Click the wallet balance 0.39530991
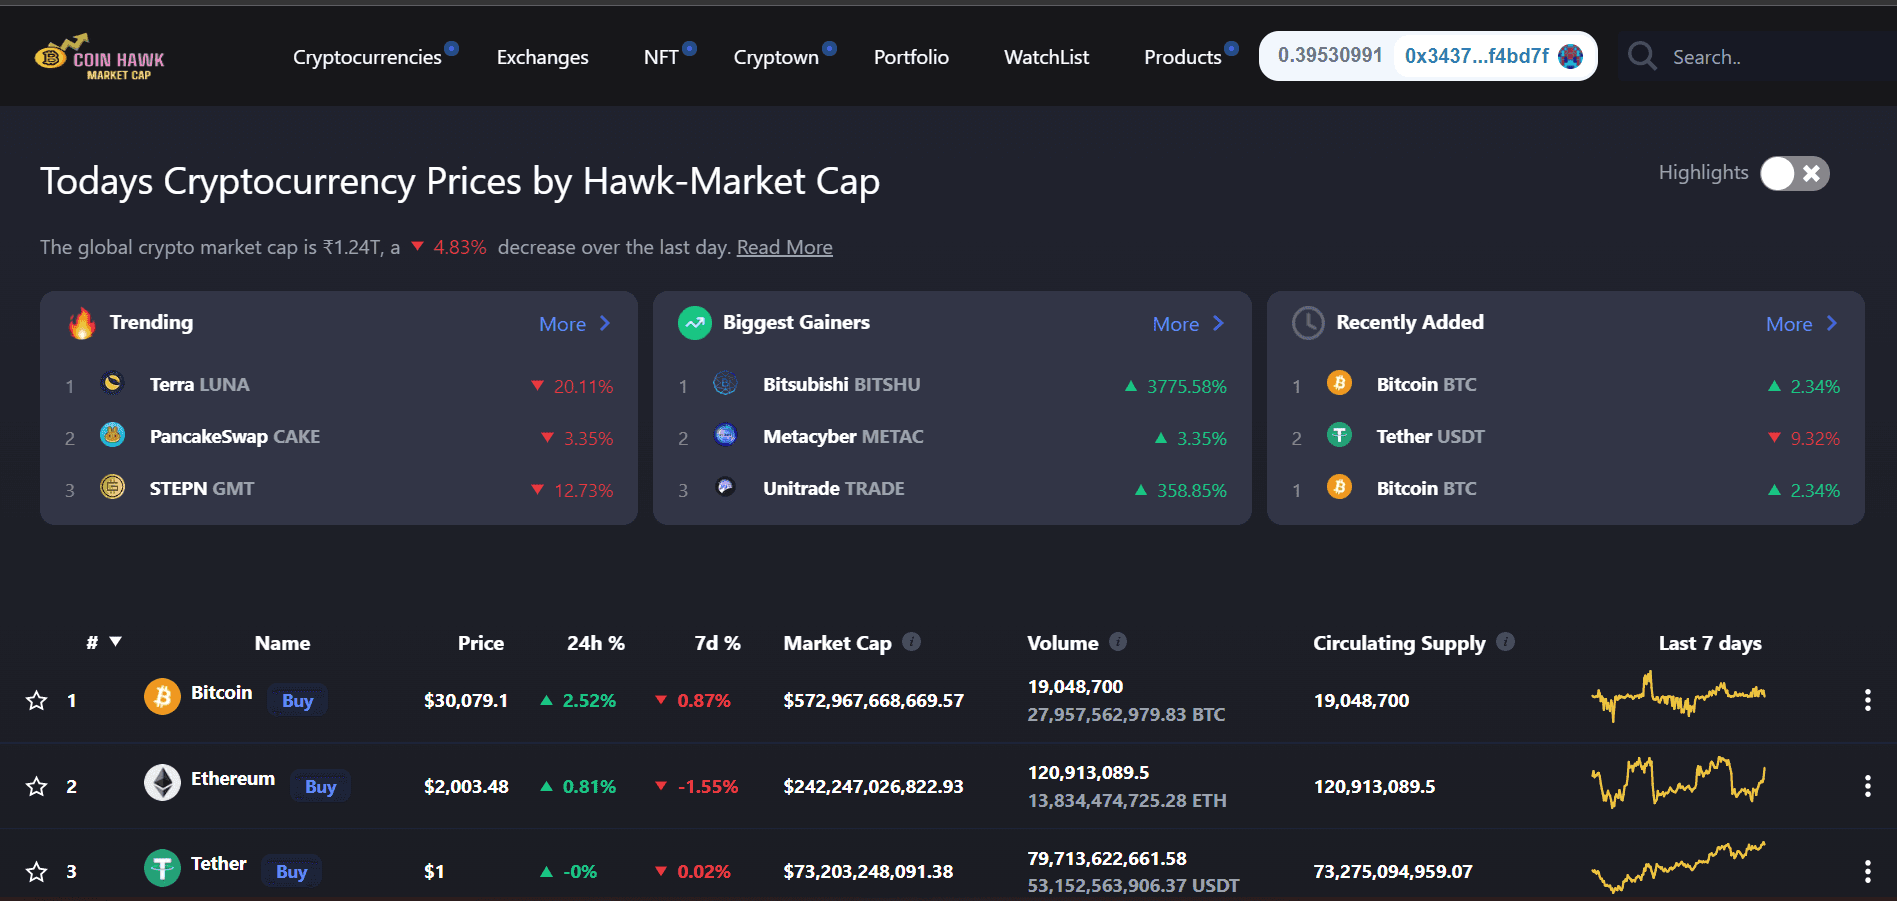This screenshot has height=901, width=1897. [x=1330, y=55]
